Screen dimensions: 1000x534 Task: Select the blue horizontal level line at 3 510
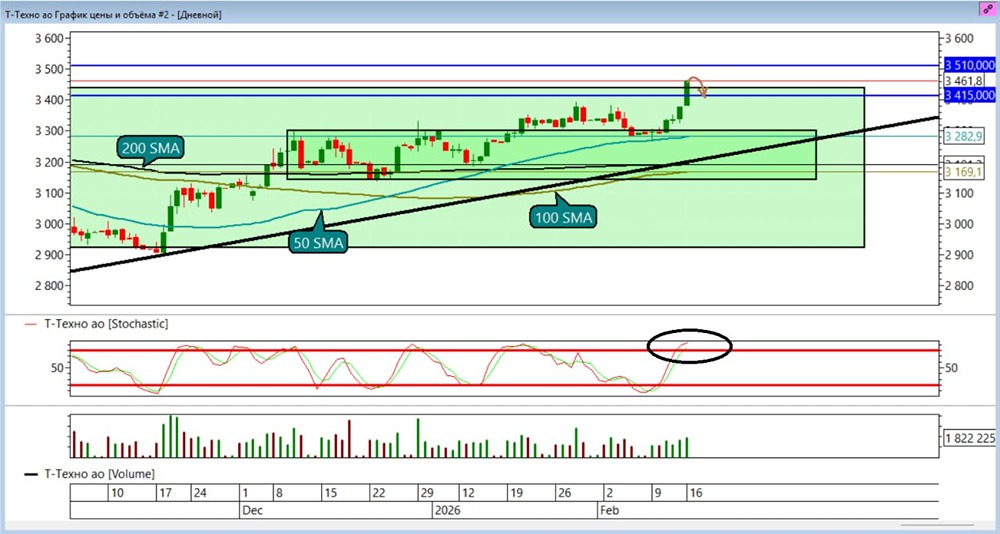[x=504, y=65]
